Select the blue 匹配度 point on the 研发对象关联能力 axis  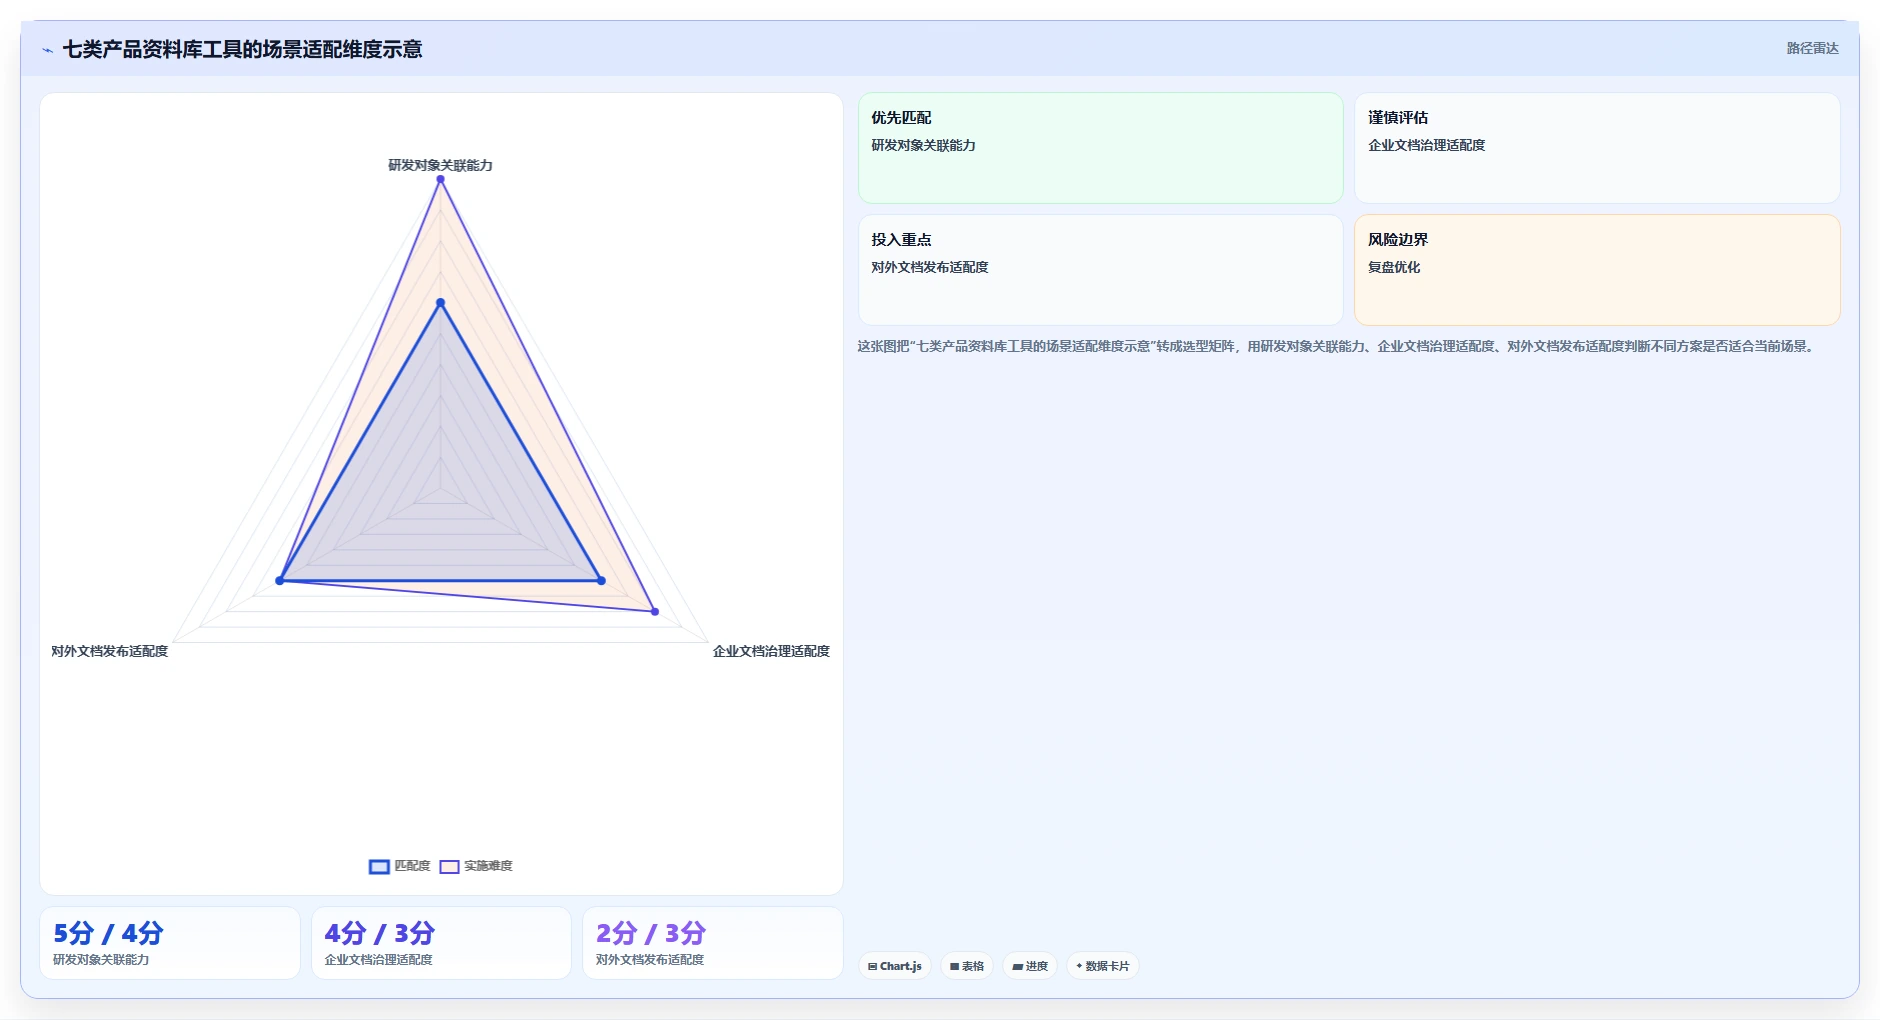[440, 302]
